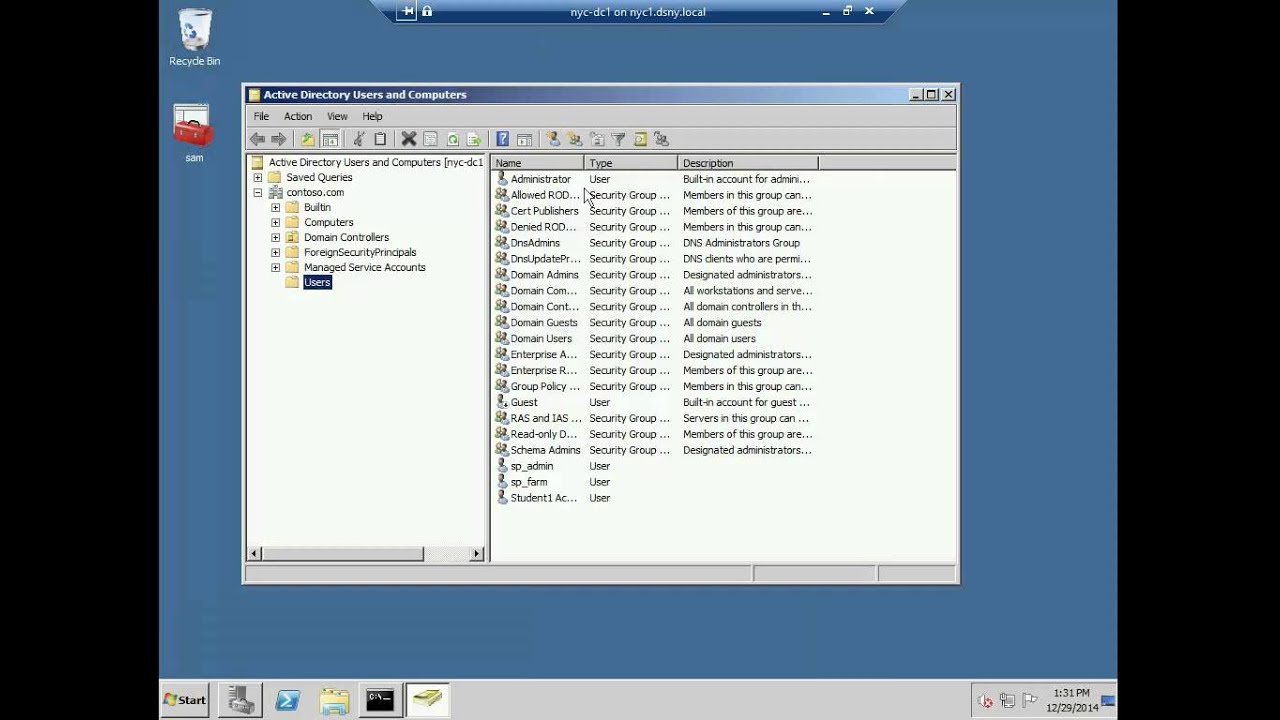Viewport: 1280px width, 720px height.
Task: Click the Forward arrow in the toolbar
Action: pos(279,139)
